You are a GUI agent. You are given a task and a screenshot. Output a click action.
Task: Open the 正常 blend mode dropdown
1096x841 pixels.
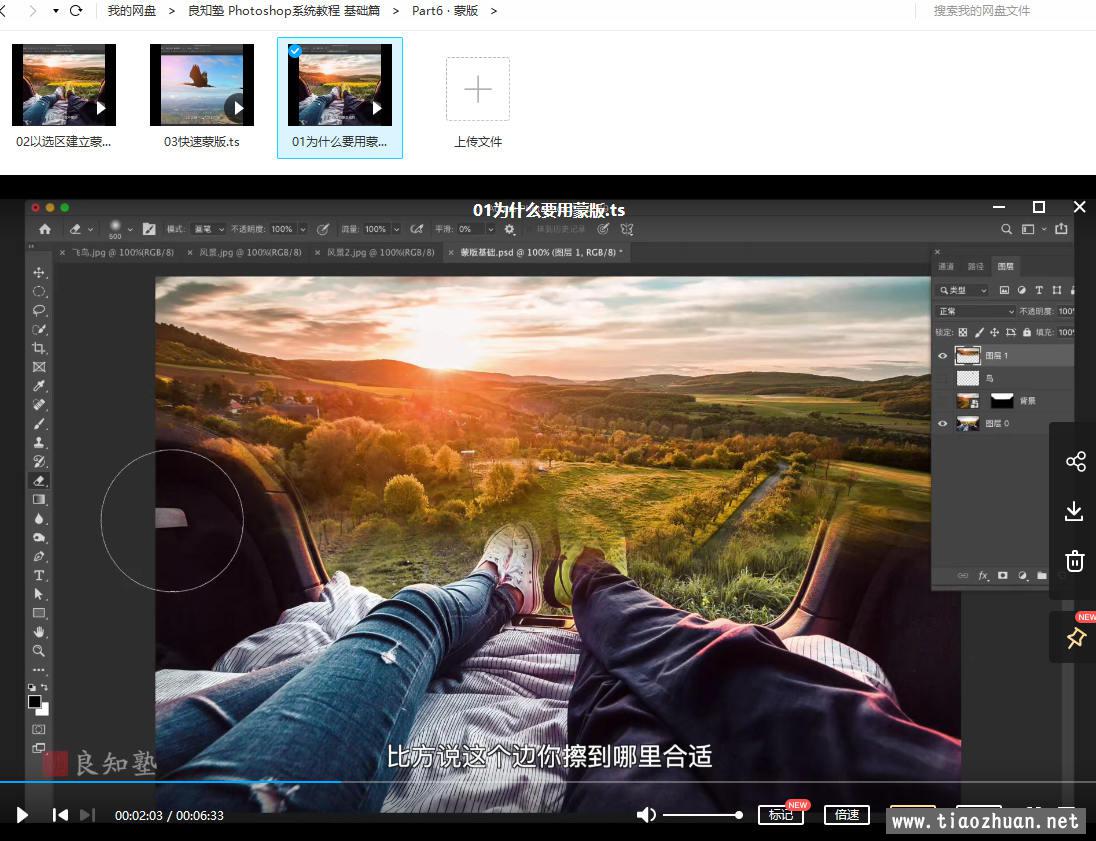(x=975, y=311)
